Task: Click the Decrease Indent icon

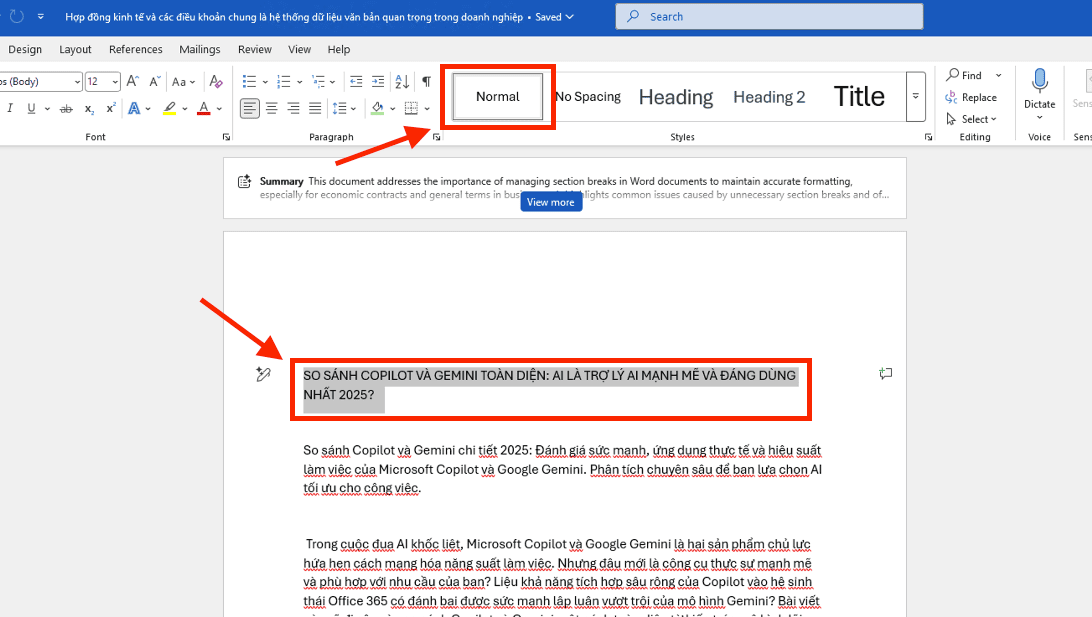Action: pos(356,82)
